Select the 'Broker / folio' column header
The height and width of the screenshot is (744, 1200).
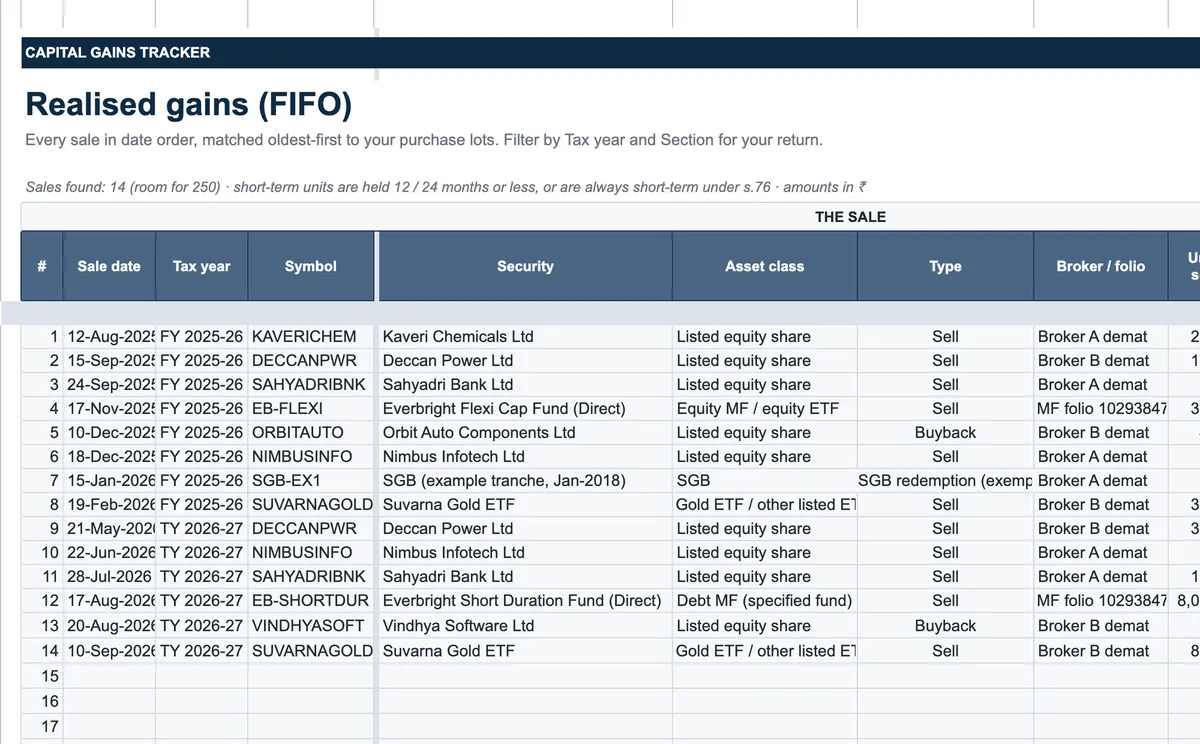1101,266
